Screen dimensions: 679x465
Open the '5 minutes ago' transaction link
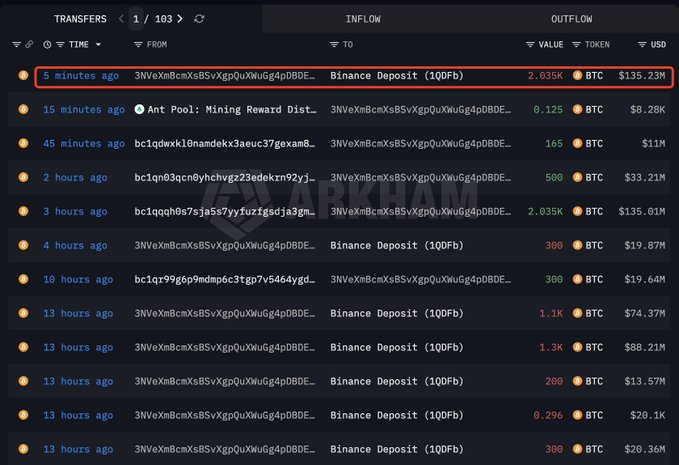(80, 76)
